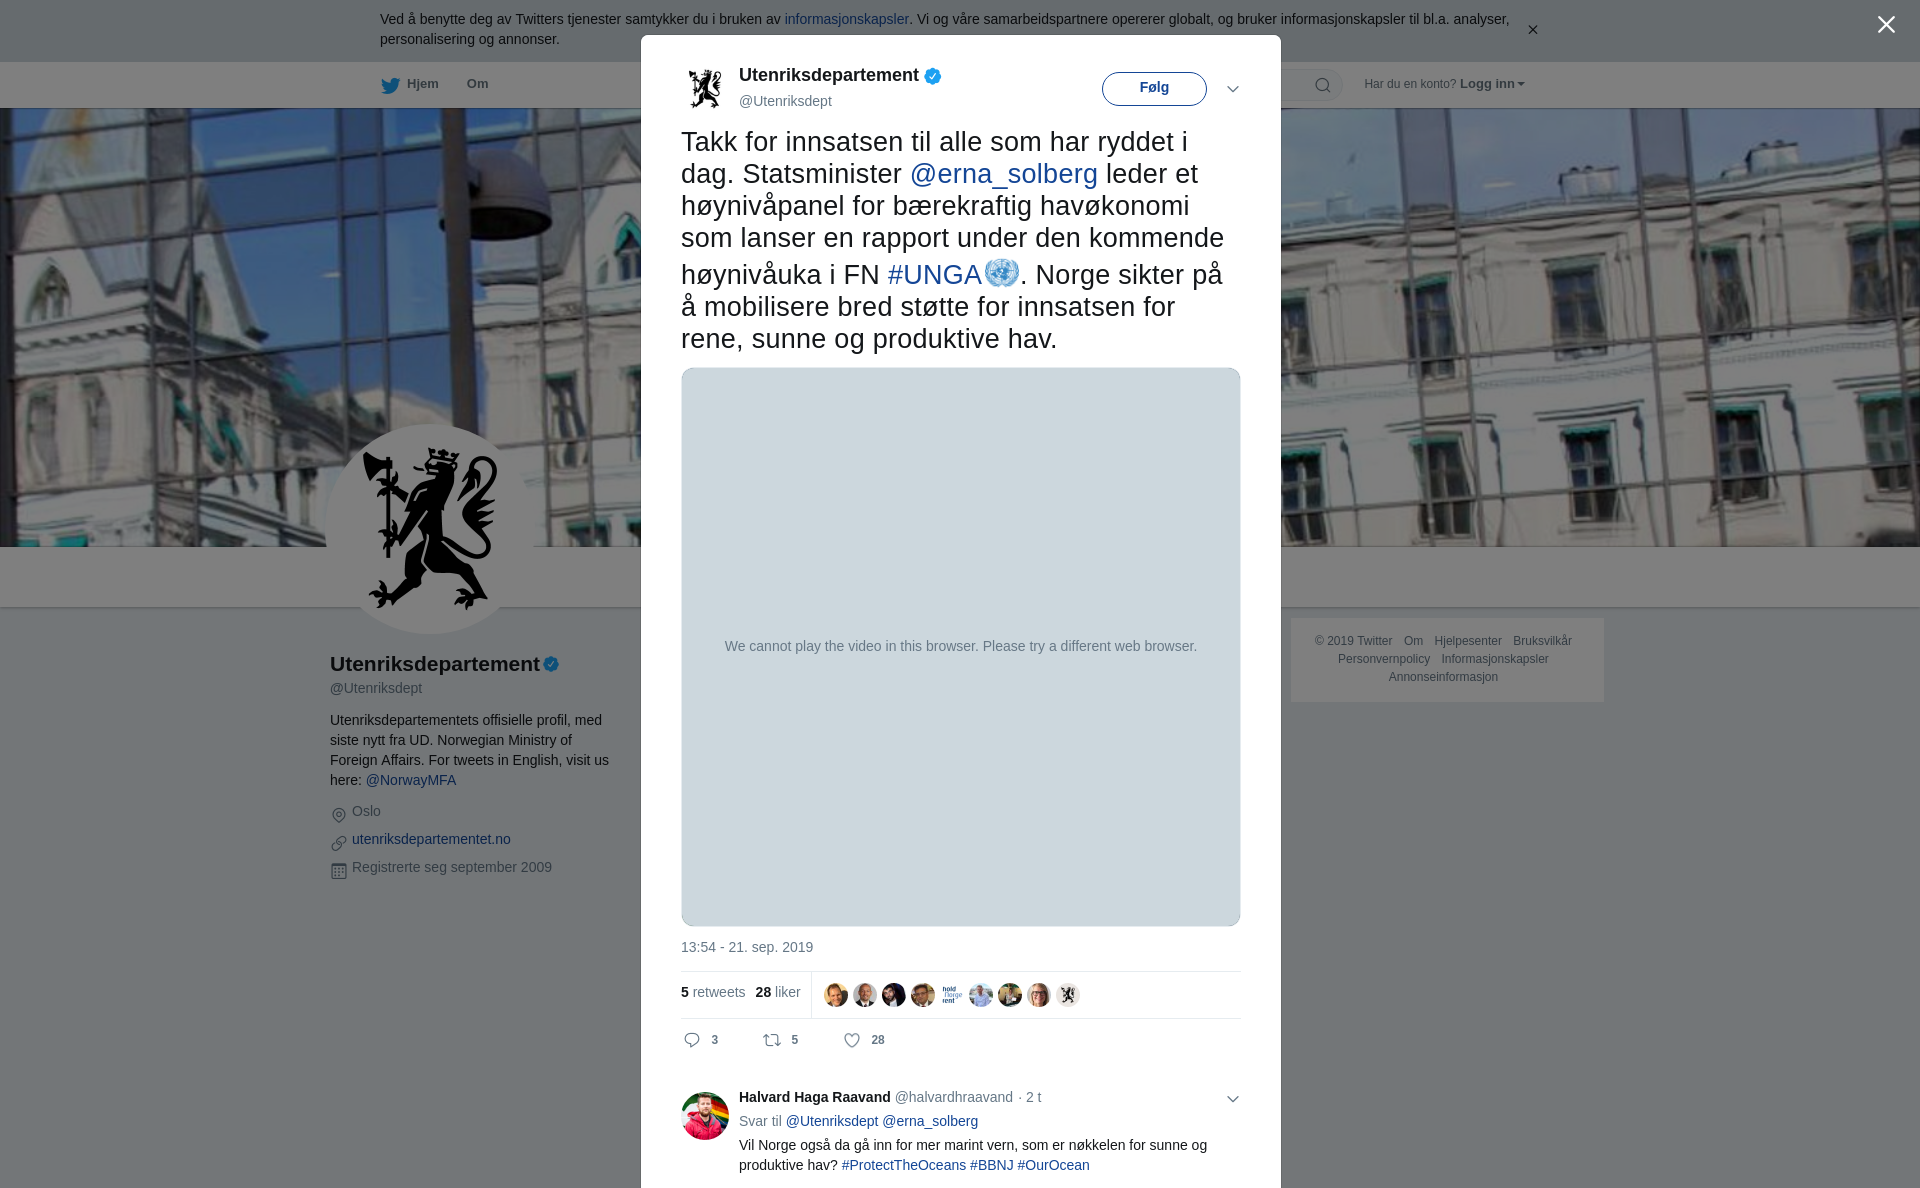Dismiss the cookie notice with the small x
Viewport: 1920px width, 1188px height.
(x=1532, y=30)
